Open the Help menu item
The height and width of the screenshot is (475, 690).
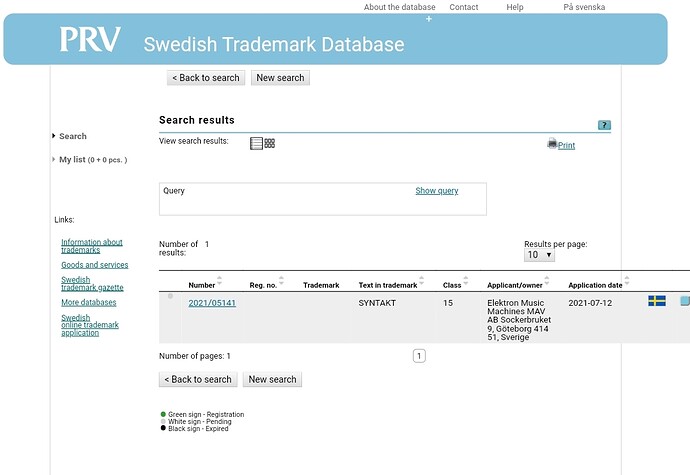point(514,7)
